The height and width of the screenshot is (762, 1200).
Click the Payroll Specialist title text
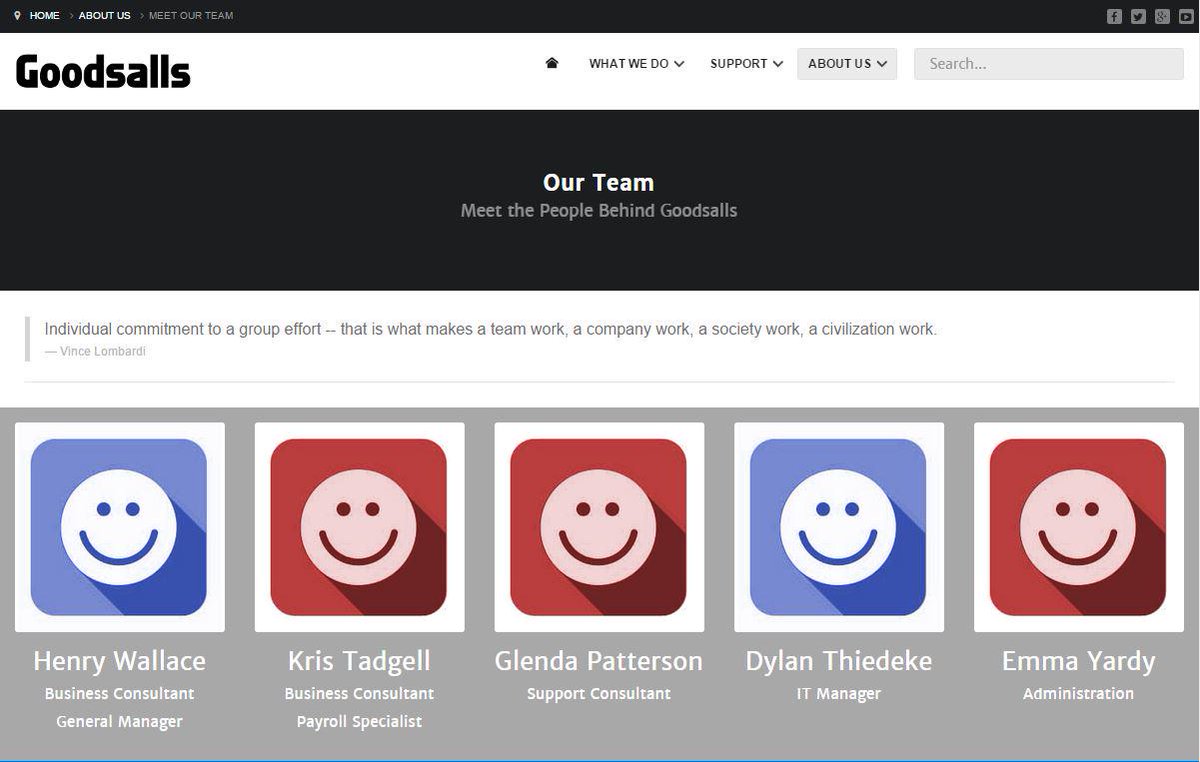[x=359, y=721]
